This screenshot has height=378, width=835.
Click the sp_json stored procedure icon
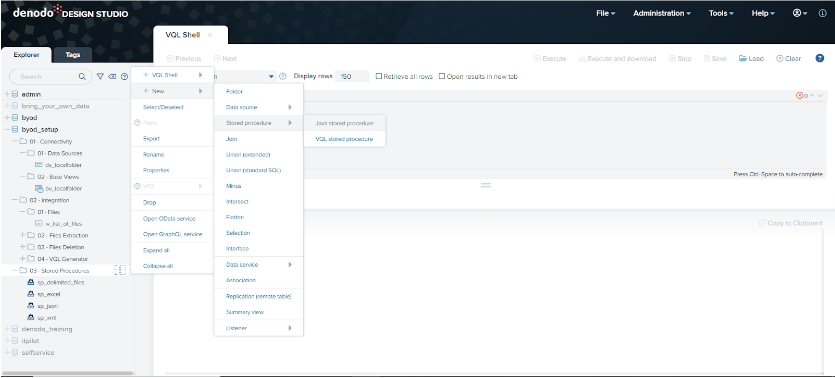(30, 306)
